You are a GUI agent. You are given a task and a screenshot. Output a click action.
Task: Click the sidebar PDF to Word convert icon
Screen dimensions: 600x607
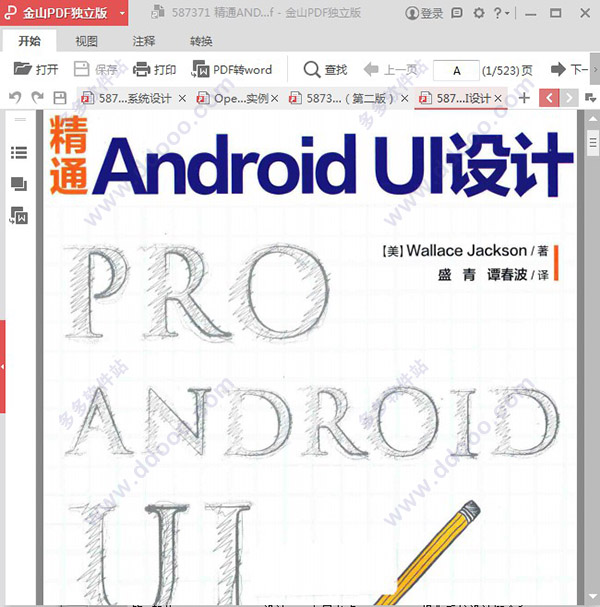pyautogui.click(x=19, y=216)
